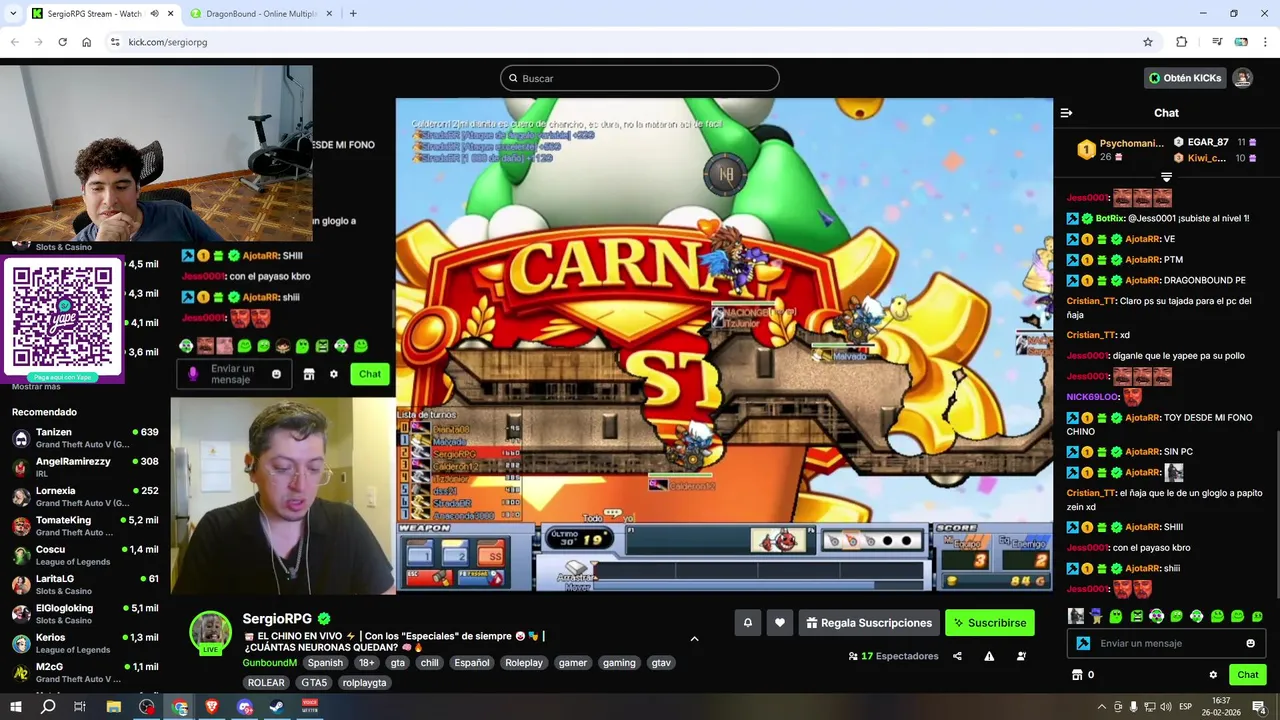1280x720 pixels.
Task: Open AngelRamirezzy recommended channel
Action: tap(85, 467)
